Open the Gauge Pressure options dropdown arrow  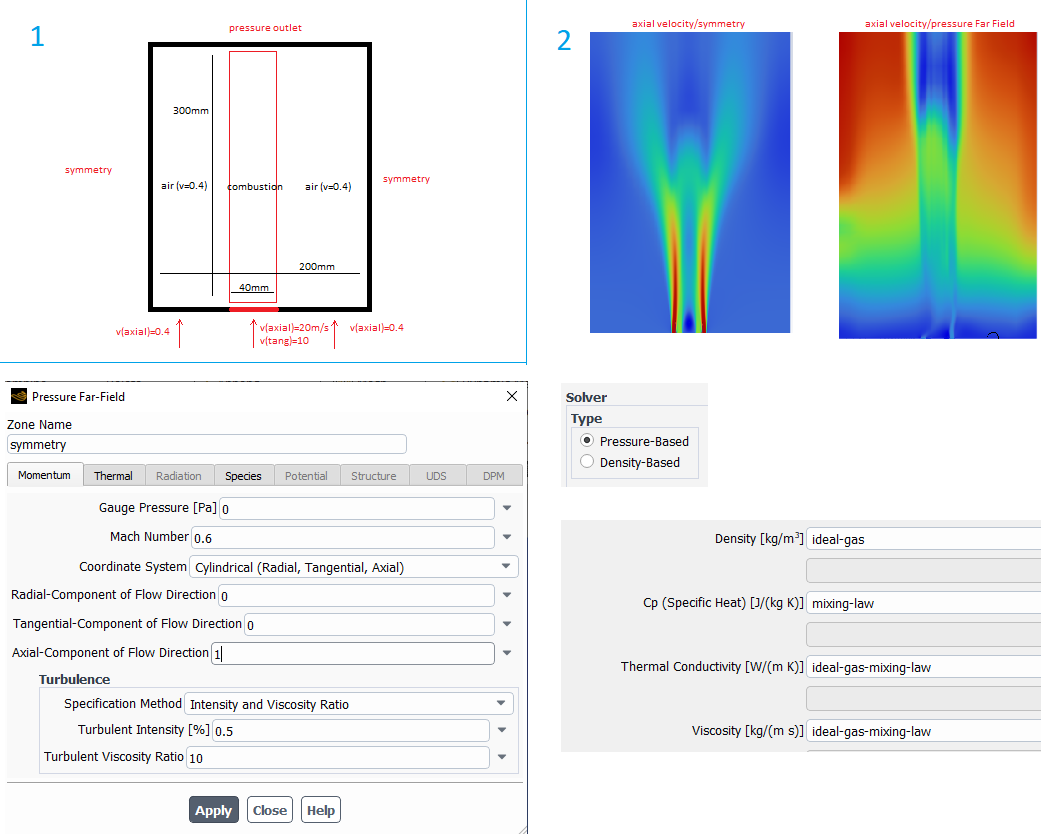click(507, 508)
